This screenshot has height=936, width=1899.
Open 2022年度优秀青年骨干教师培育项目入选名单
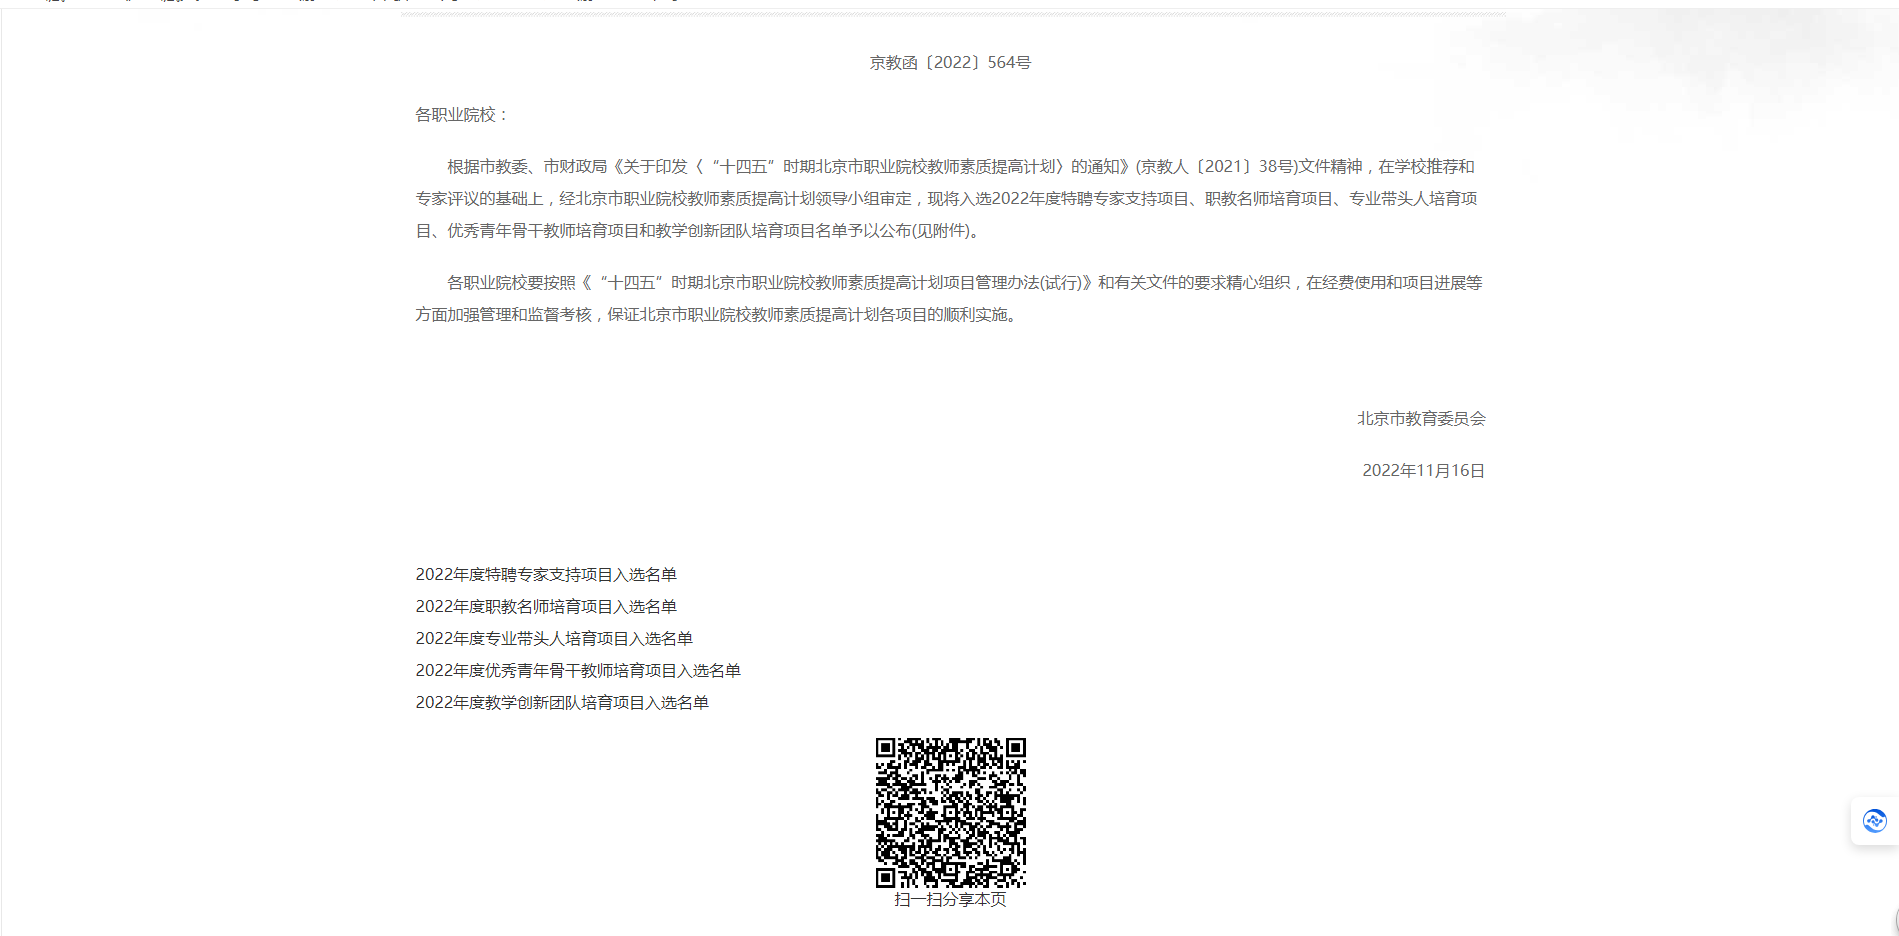point(579,671)
